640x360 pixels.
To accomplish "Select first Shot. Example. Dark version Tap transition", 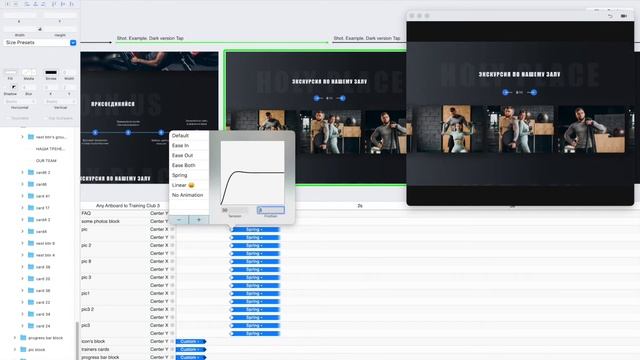I will (150, 38).
